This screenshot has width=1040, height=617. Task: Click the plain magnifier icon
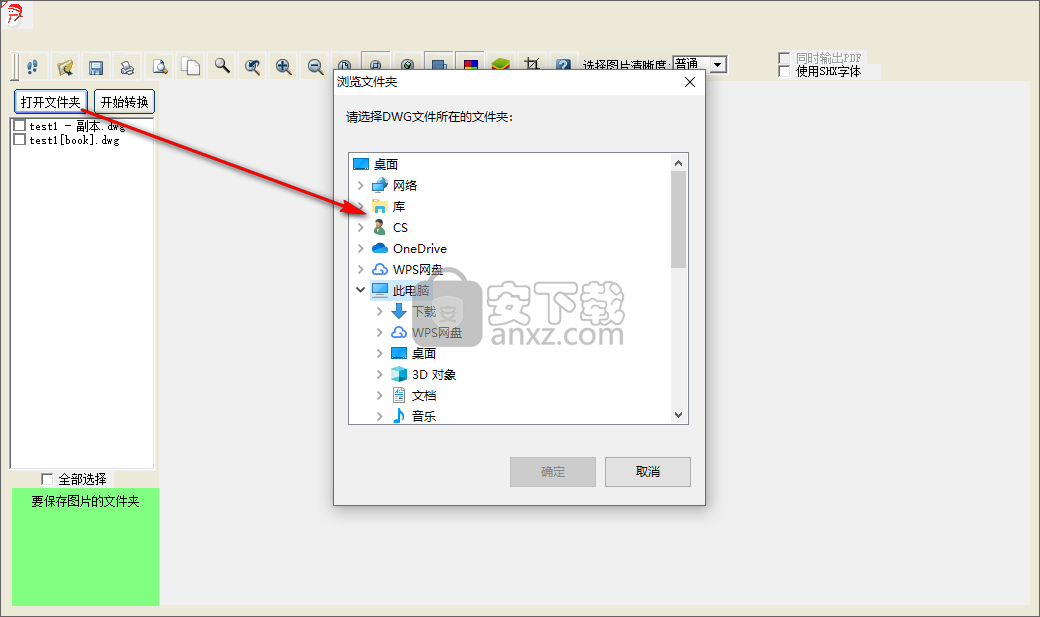[x=222, y=66]
